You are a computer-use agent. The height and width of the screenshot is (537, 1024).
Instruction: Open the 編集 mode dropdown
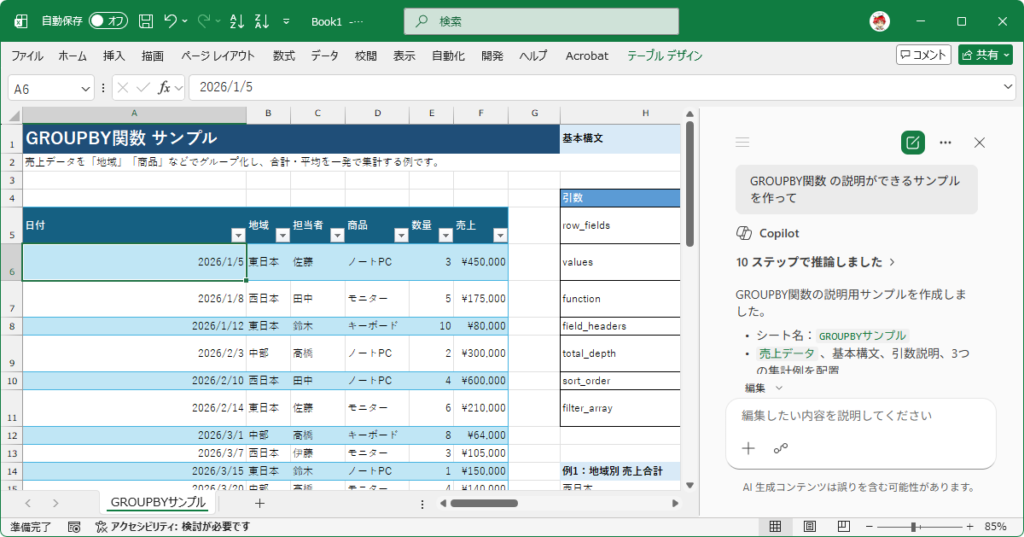(763, 388)
